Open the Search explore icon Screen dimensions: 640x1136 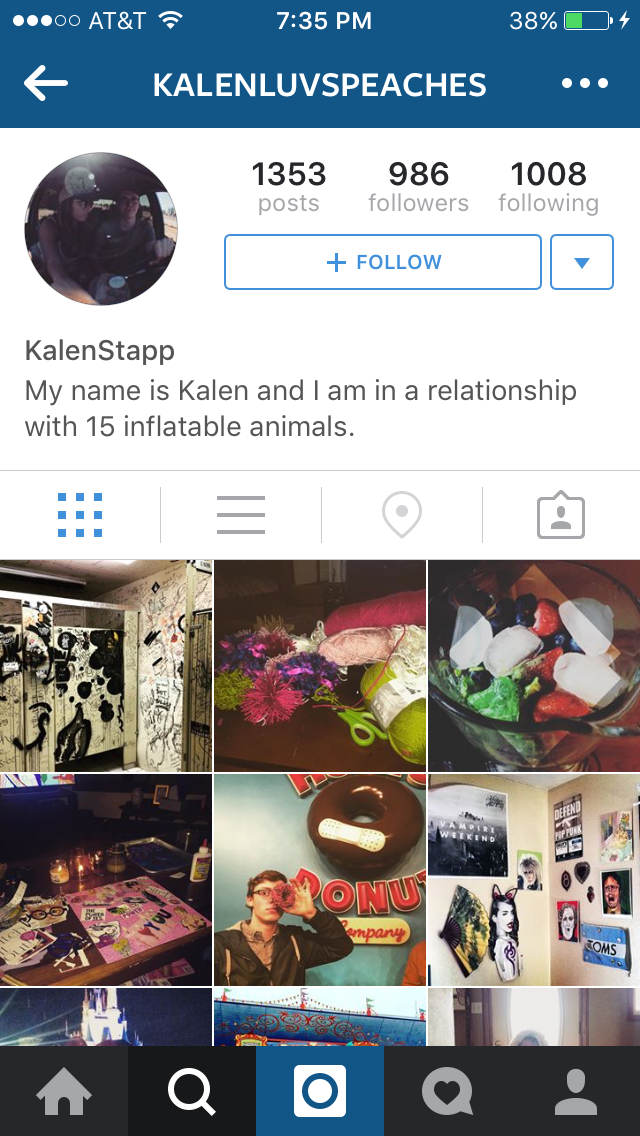pos(192,1091)
